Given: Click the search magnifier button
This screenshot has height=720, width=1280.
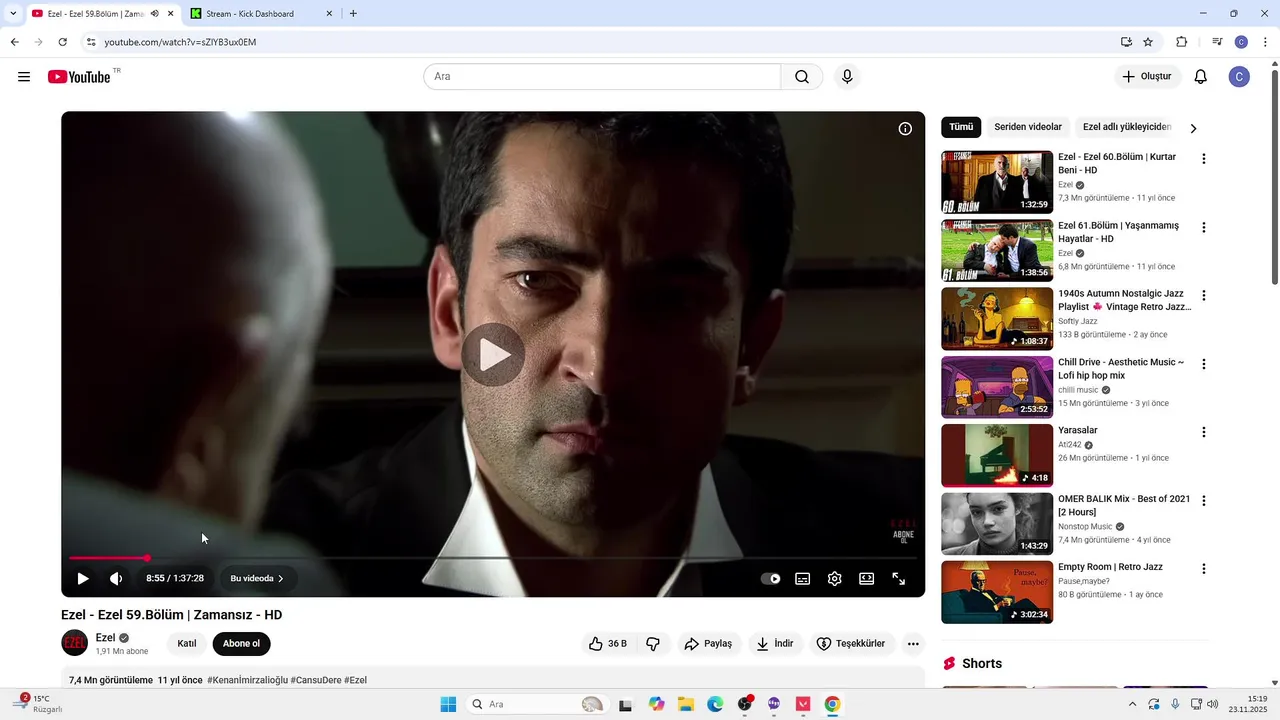Looking at the screenshot, I should [x=802, y=77].
